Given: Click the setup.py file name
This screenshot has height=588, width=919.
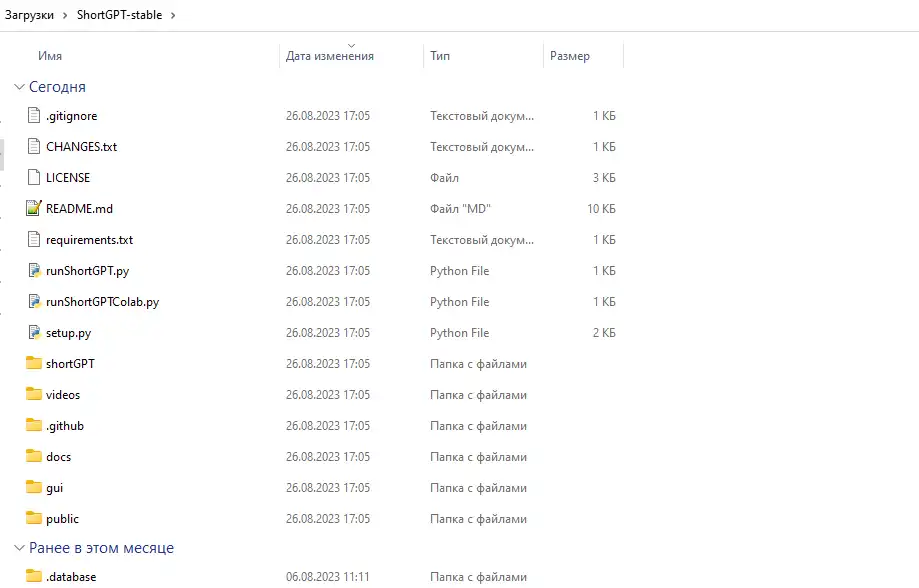Looking at the screenshot, I should (x=69, y=333).
